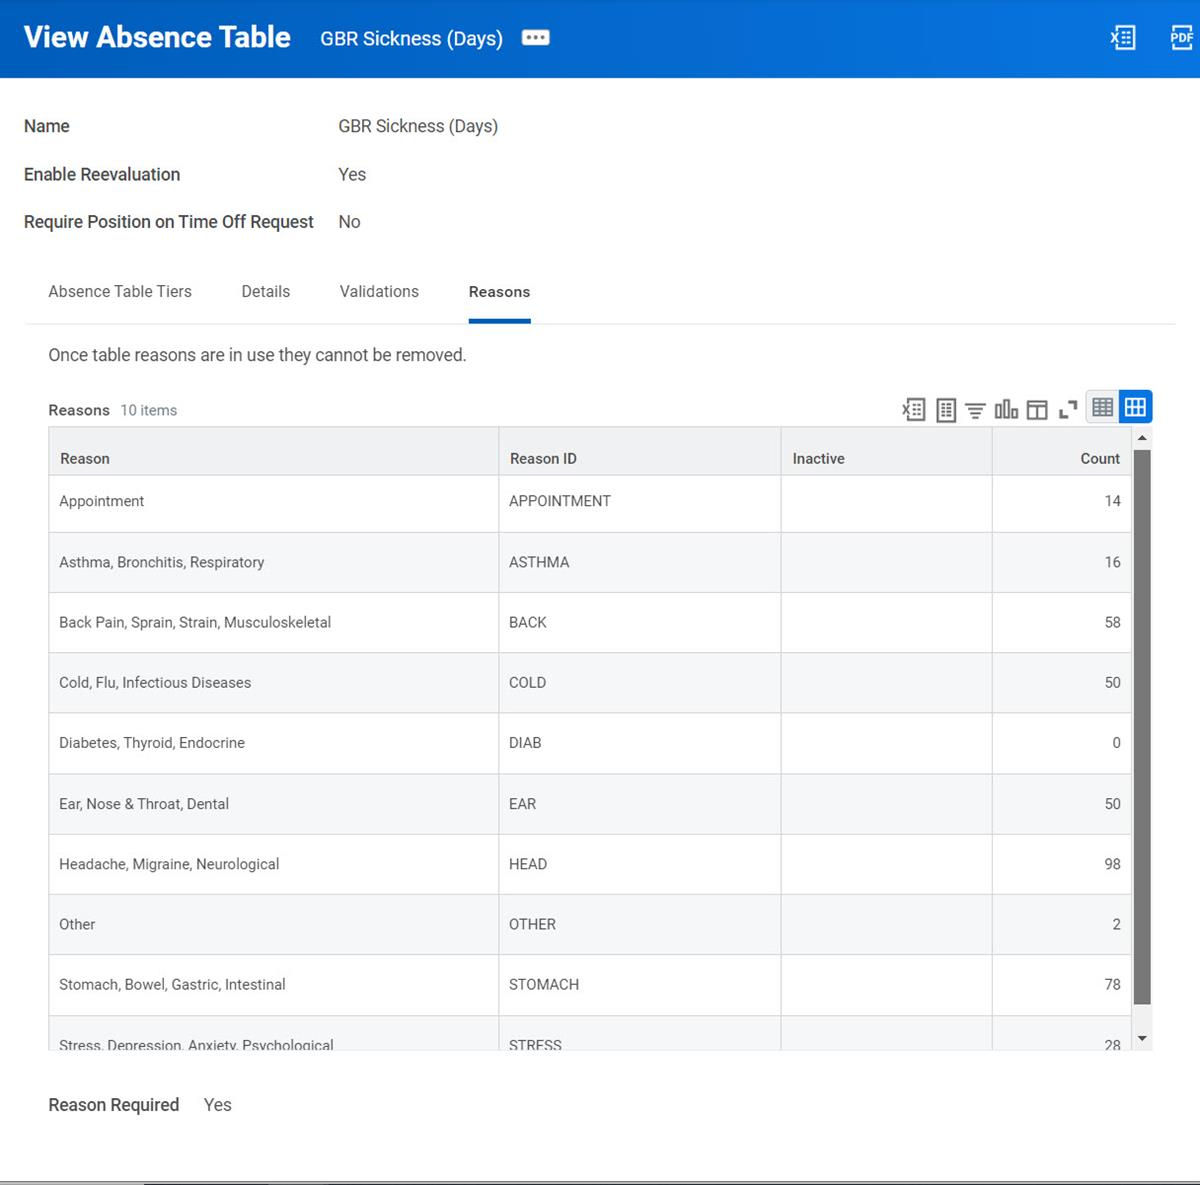Click the ASTHMA reason ID
Image resolution: width=1200 pixels, height=1185 pixels.
tap(539, 562)
